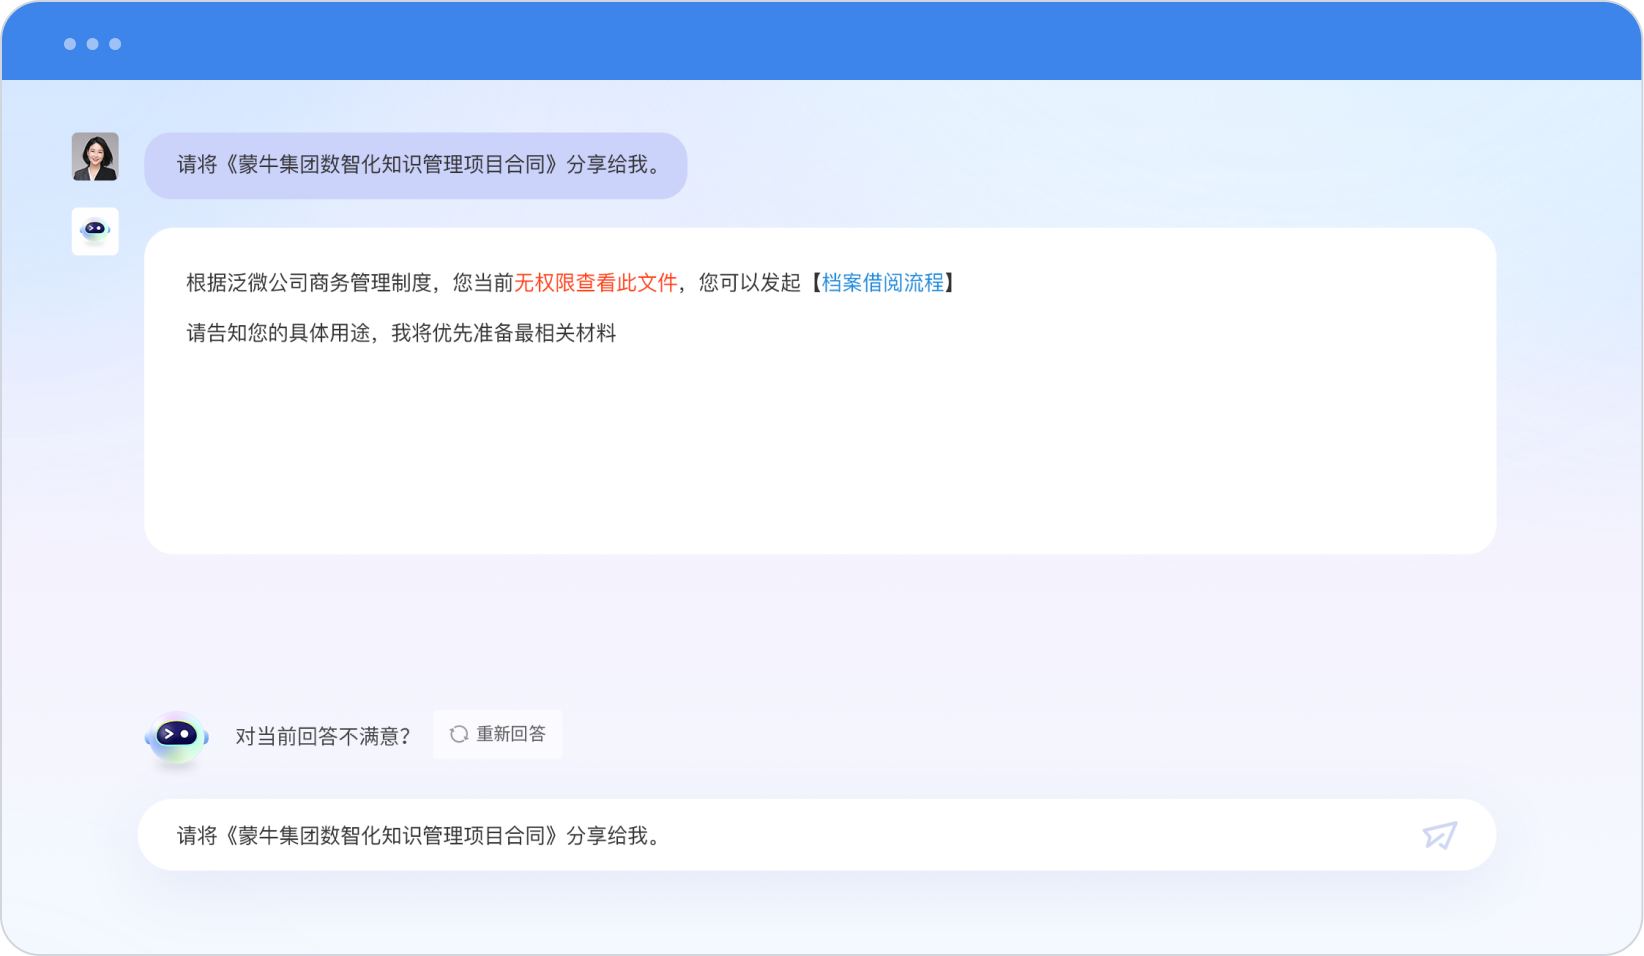Click the red 无权限查看此文件 warning text
This screenshot has height=956, width=1644.
coord(595,283)
